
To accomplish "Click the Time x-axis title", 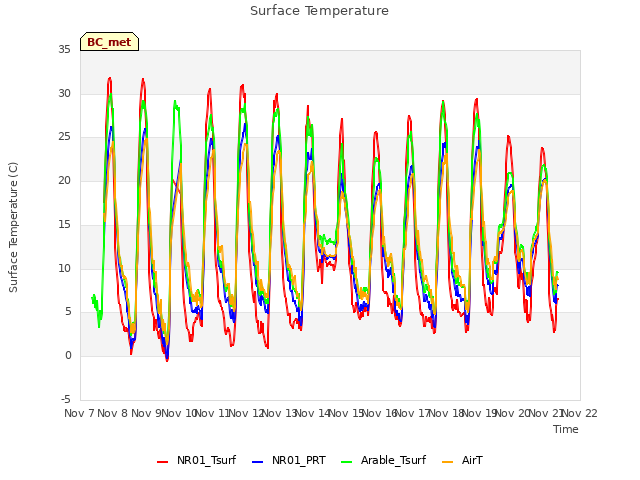I will coord(566,429).
